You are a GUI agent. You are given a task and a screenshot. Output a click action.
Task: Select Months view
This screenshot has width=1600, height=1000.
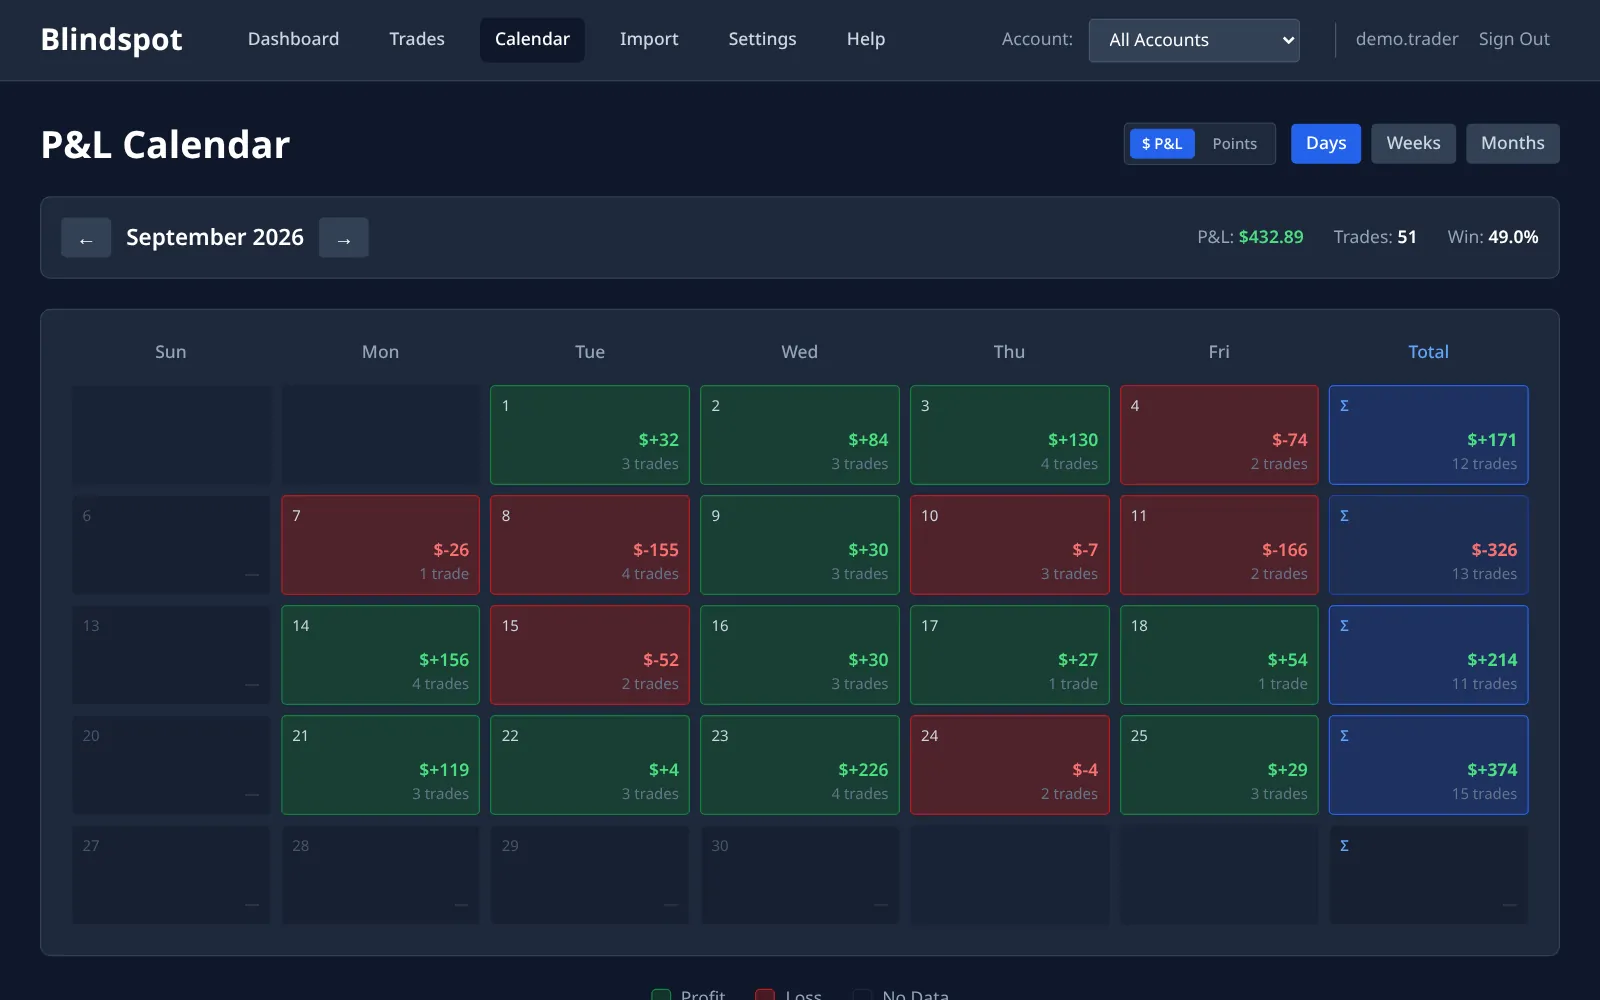[x=1512, y=144]
